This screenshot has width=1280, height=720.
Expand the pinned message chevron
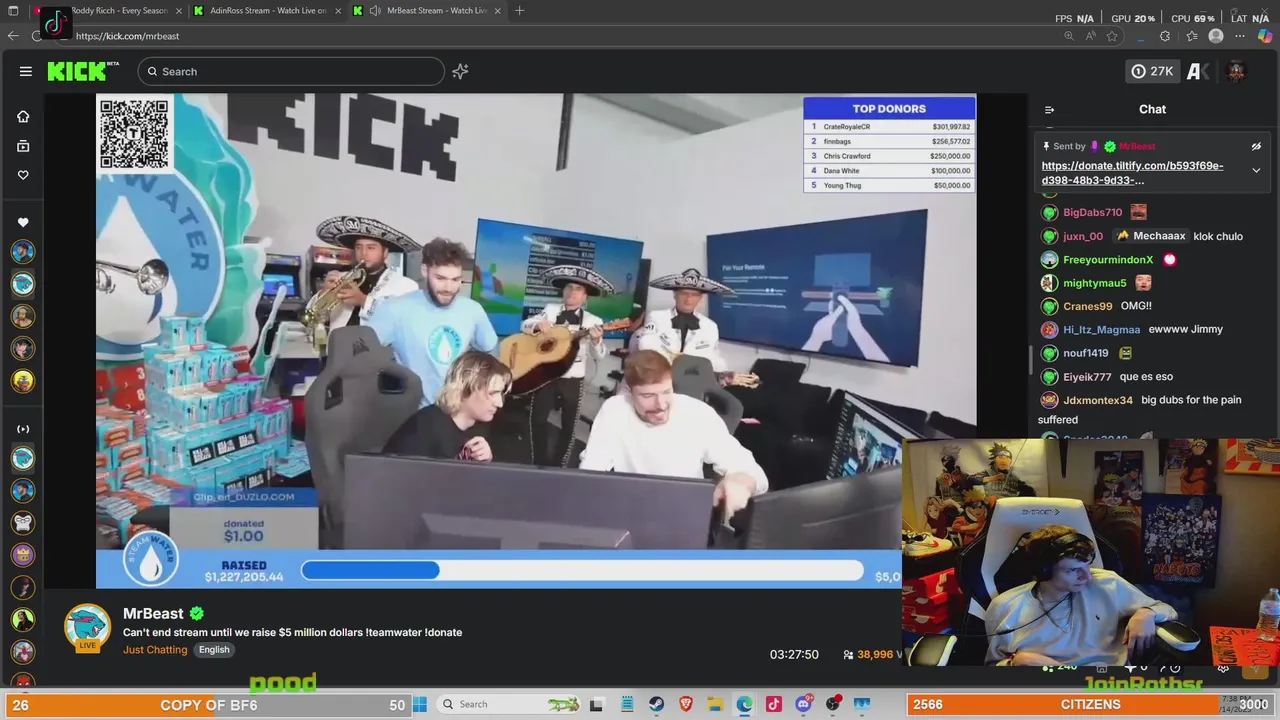(1256, 170)
